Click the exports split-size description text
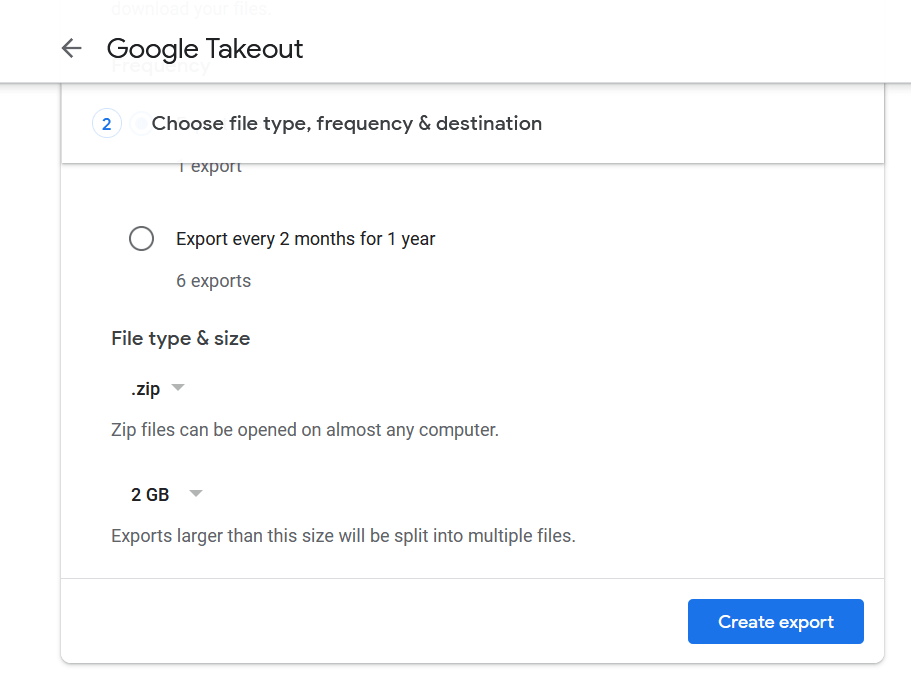The image size is (911, 674). point(343,536)
